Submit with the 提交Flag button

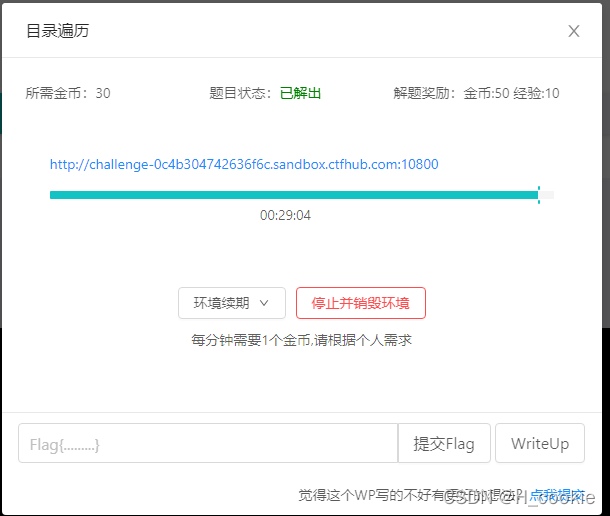[x=444, y=443]
